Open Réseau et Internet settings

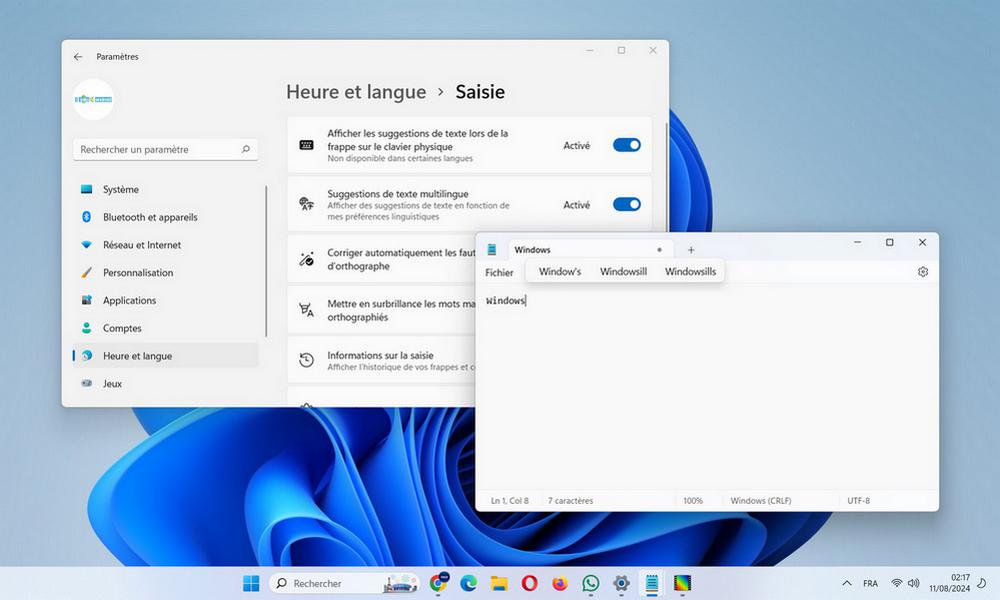(x=166, y=245)
